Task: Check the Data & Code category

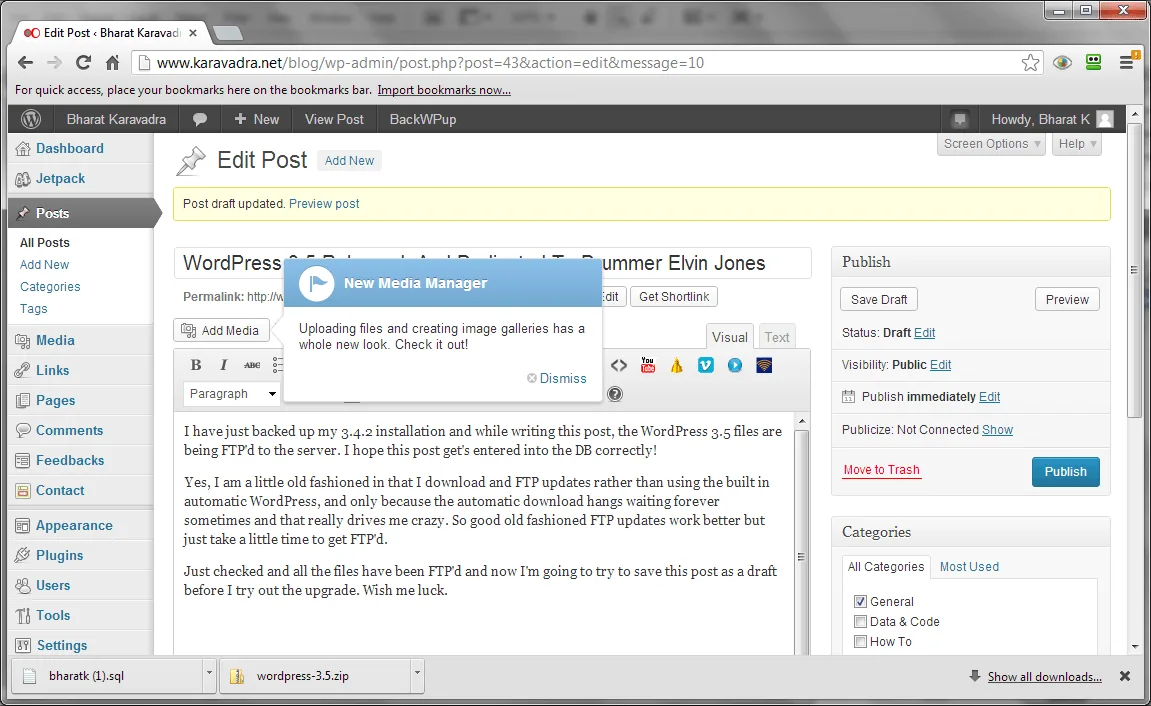Action: (860, 622)
